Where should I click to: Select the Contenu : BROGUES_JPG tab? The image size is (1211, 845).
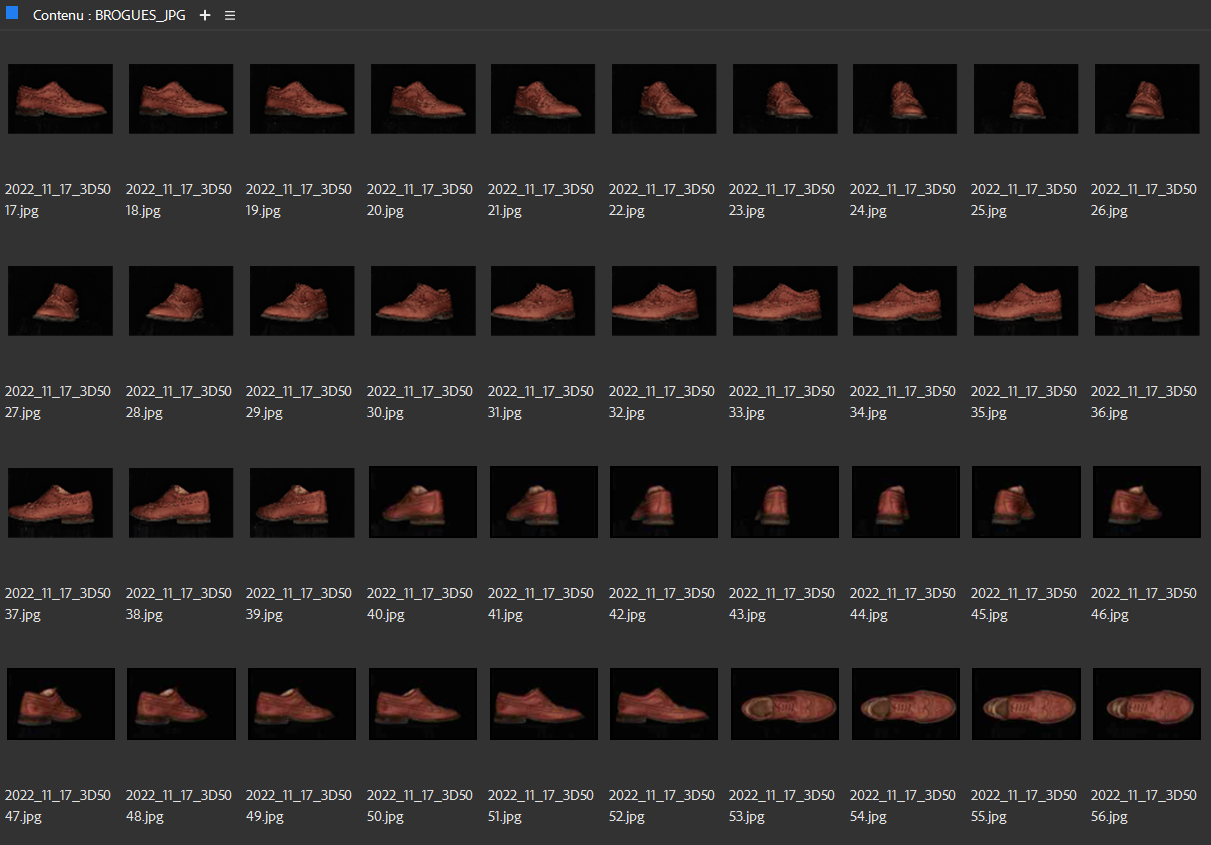tap(108, 16)
